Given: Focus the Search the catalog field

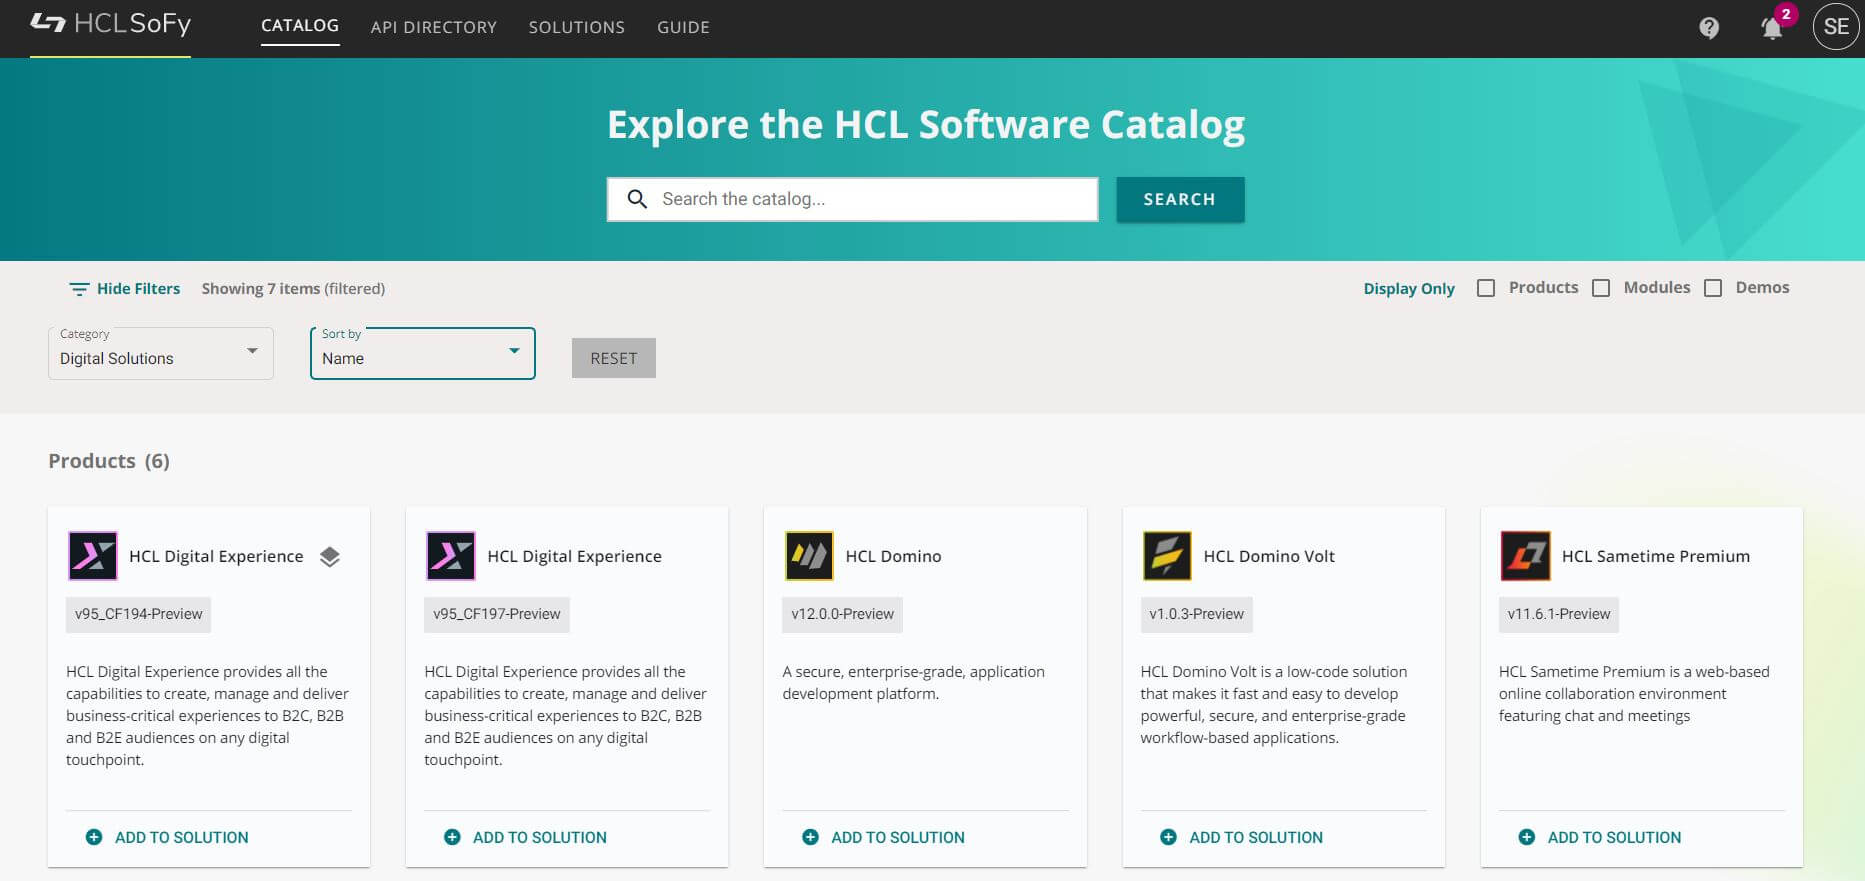Looking at the screenshot, I should tap(853, 199).
